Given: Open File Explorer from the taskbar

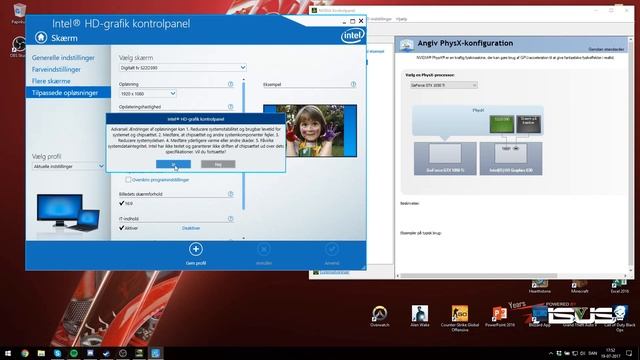Looking at the screenshot, I should coord(41,353).
